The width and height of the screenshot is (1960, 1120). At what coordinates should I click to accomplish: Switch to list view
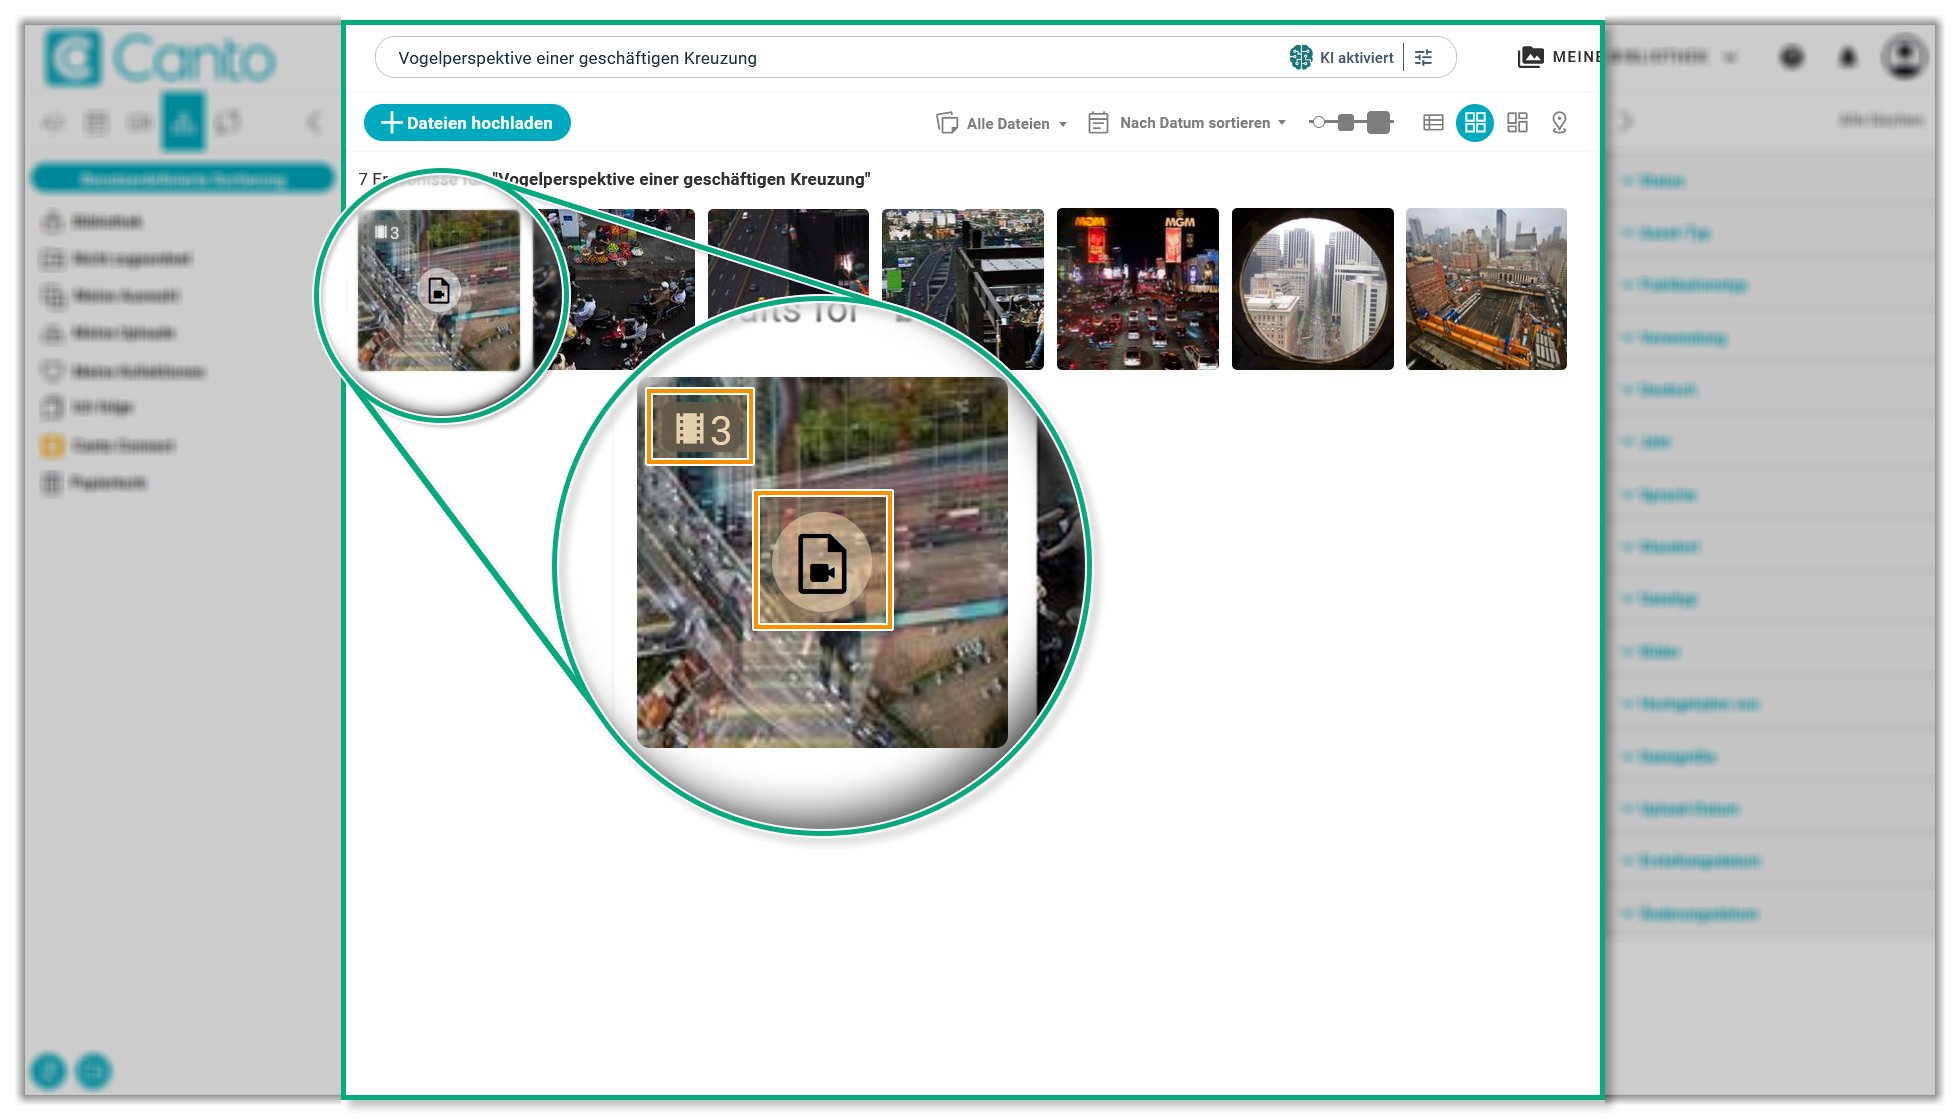click(x=1433, y=123)
